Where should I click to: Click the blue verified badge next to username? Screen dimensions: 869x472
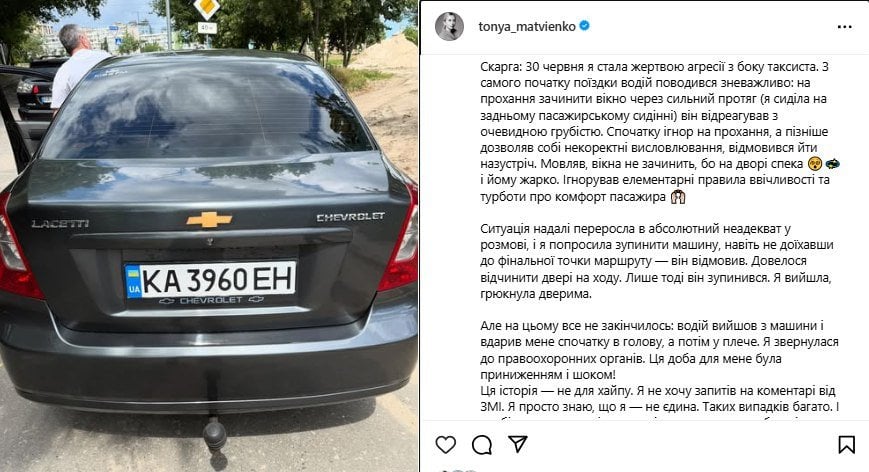point(584,25)
